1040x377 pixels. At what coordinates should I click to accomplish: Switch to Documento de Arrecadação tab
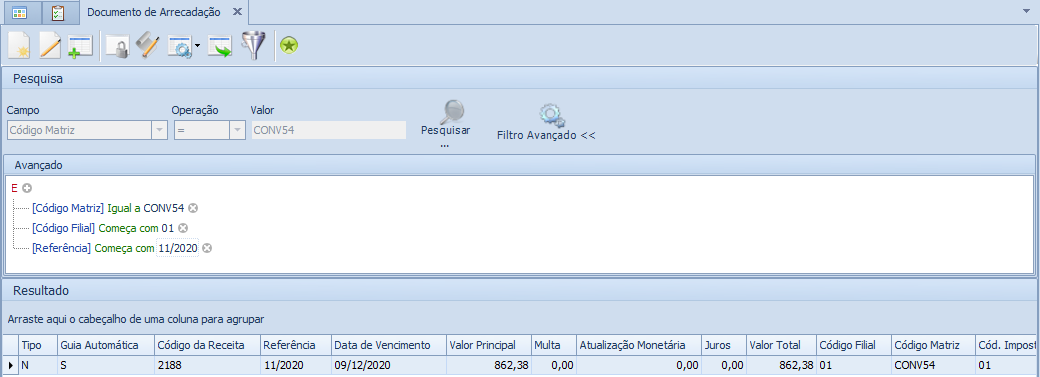click(154, 13)
